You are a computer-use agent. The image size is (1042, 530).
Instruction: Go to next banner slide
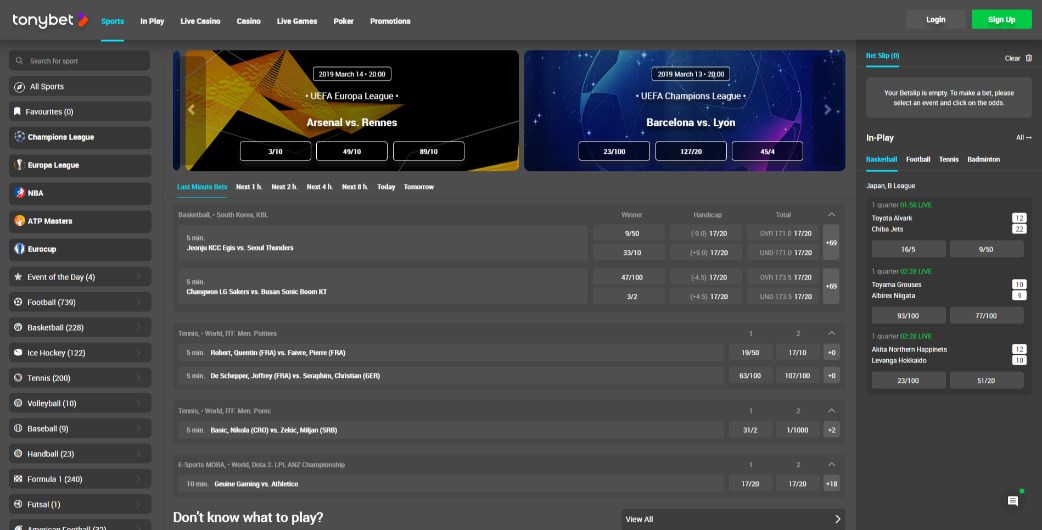pyautogui.click(x=827, y=110)
